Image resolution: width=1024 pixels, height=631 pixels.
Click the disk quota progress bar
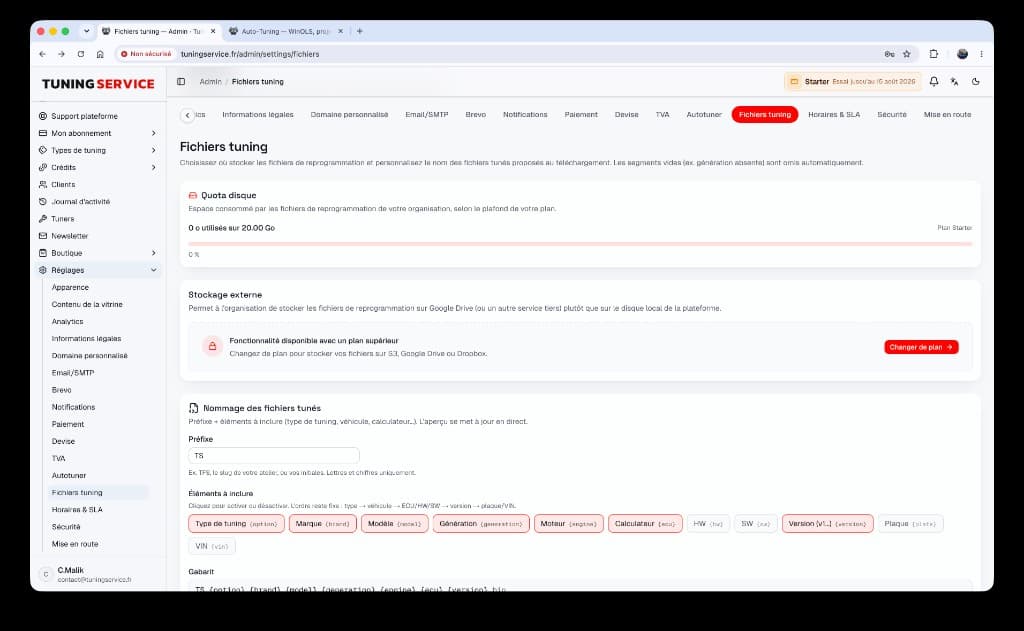(x=580, y=244)
